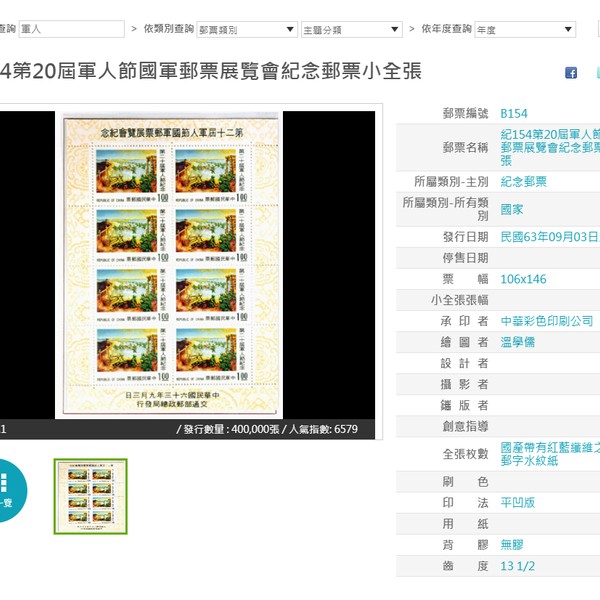Viewport: 600px width, 600px height.
Task: Follow the 民國63年09月03日 issue date link
Action: point(550,237)
